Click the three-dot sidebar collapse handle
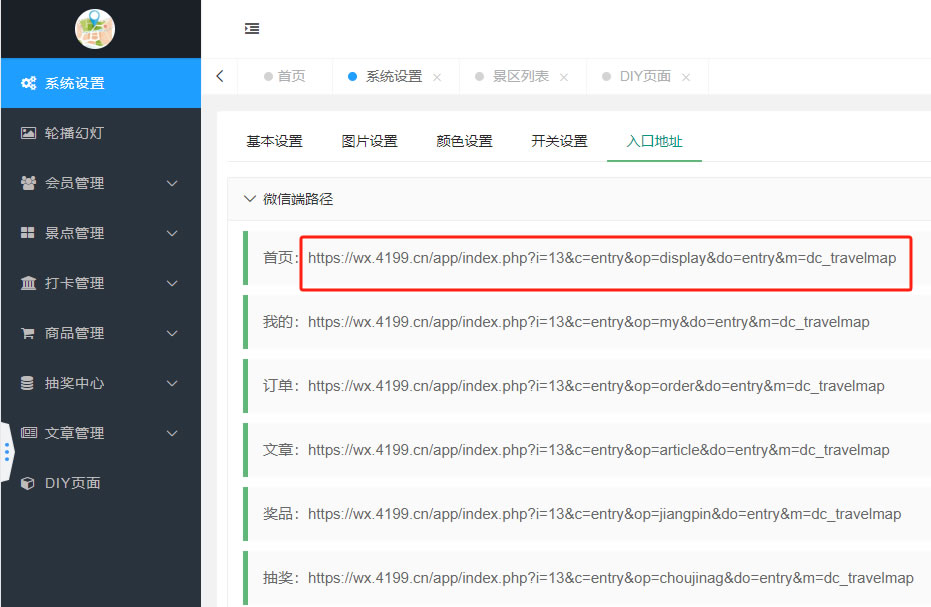 tap(7, 452)
